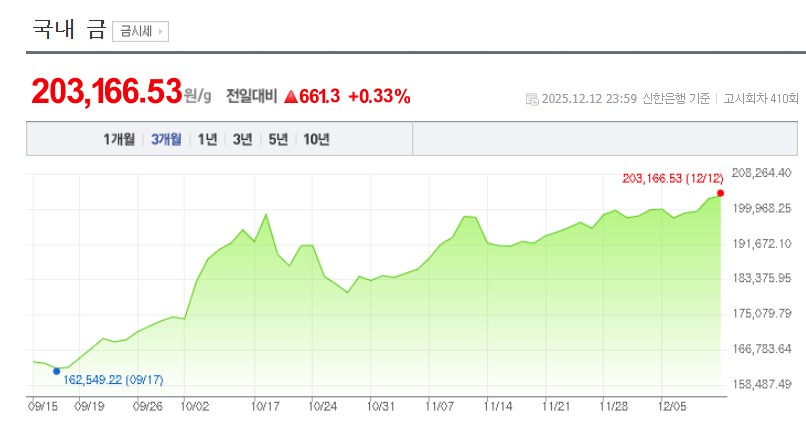Switch to the 3개월 period tab

click(x=166, y=139)
